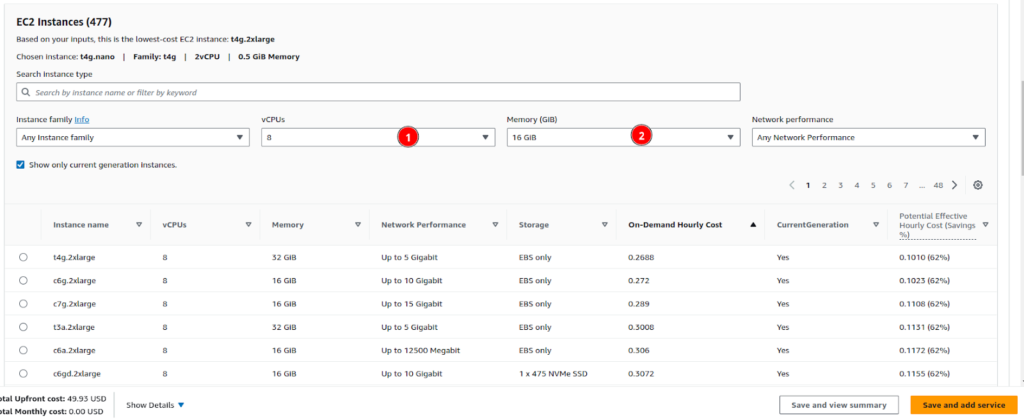
Task: Focus the Search instance type field
Action: (378, 92)
